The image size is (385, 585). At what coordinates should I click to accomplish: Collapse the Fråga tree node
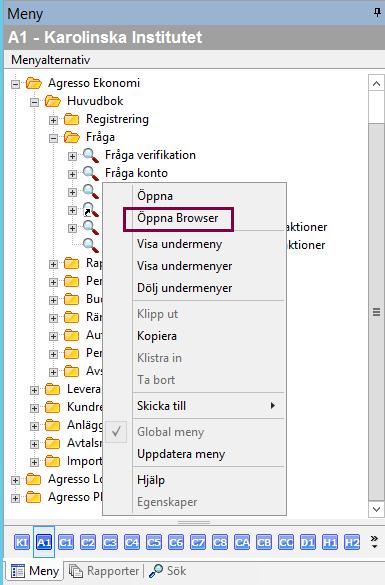coord(53,138)
